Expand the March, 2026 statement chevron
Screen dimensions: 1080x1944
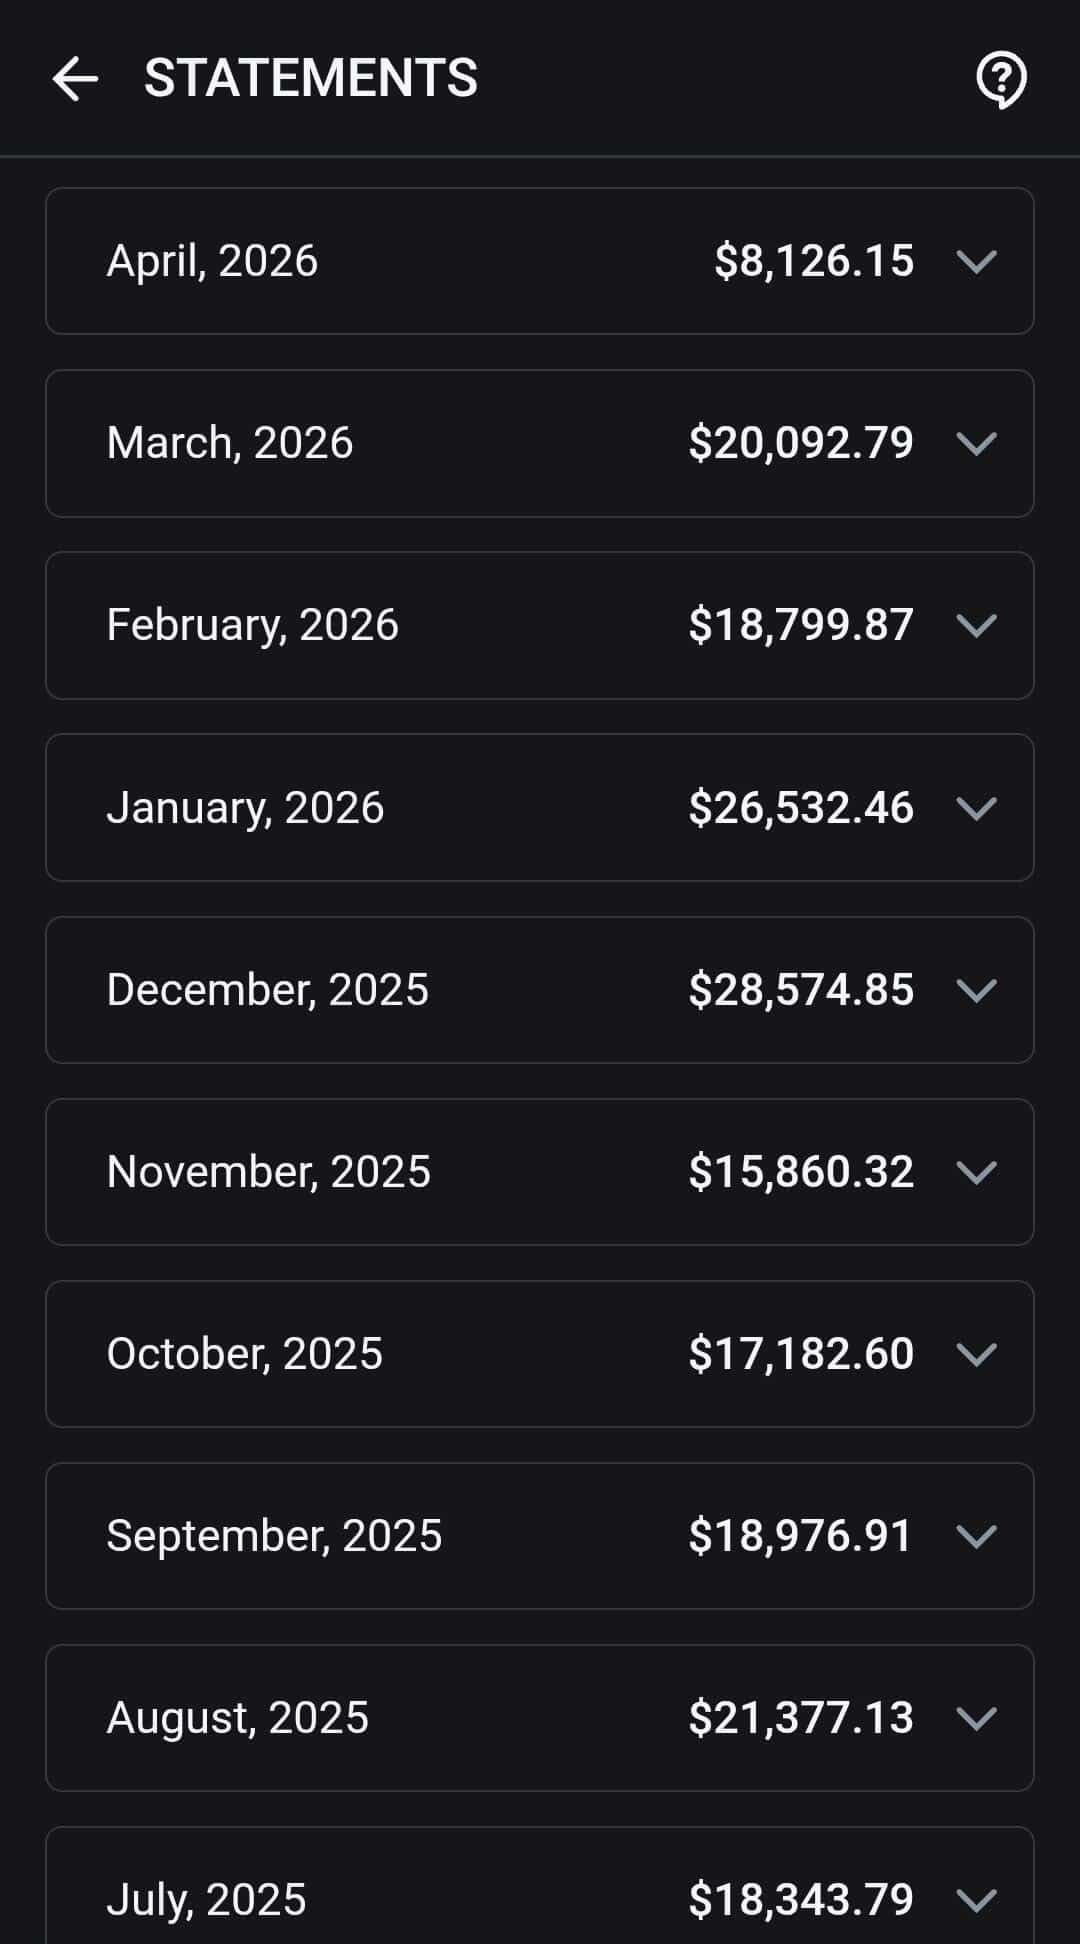point(976,443)
